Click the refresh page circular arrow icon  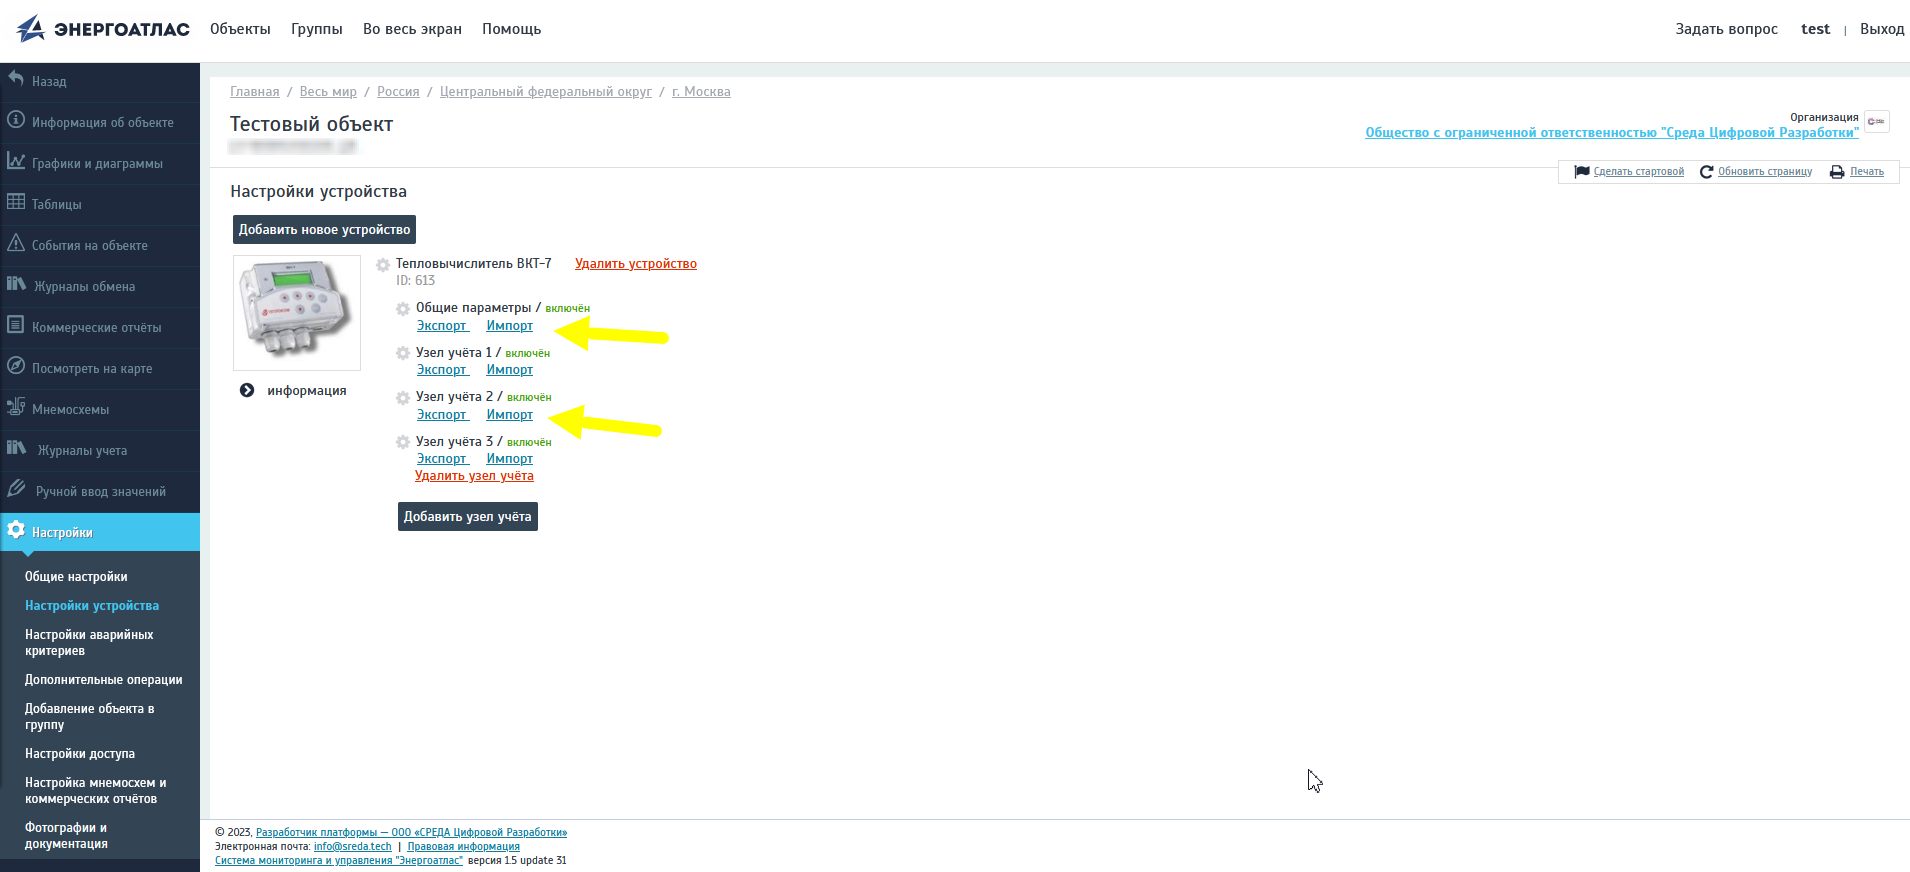pyautogui.click(x=1707, y=172)
